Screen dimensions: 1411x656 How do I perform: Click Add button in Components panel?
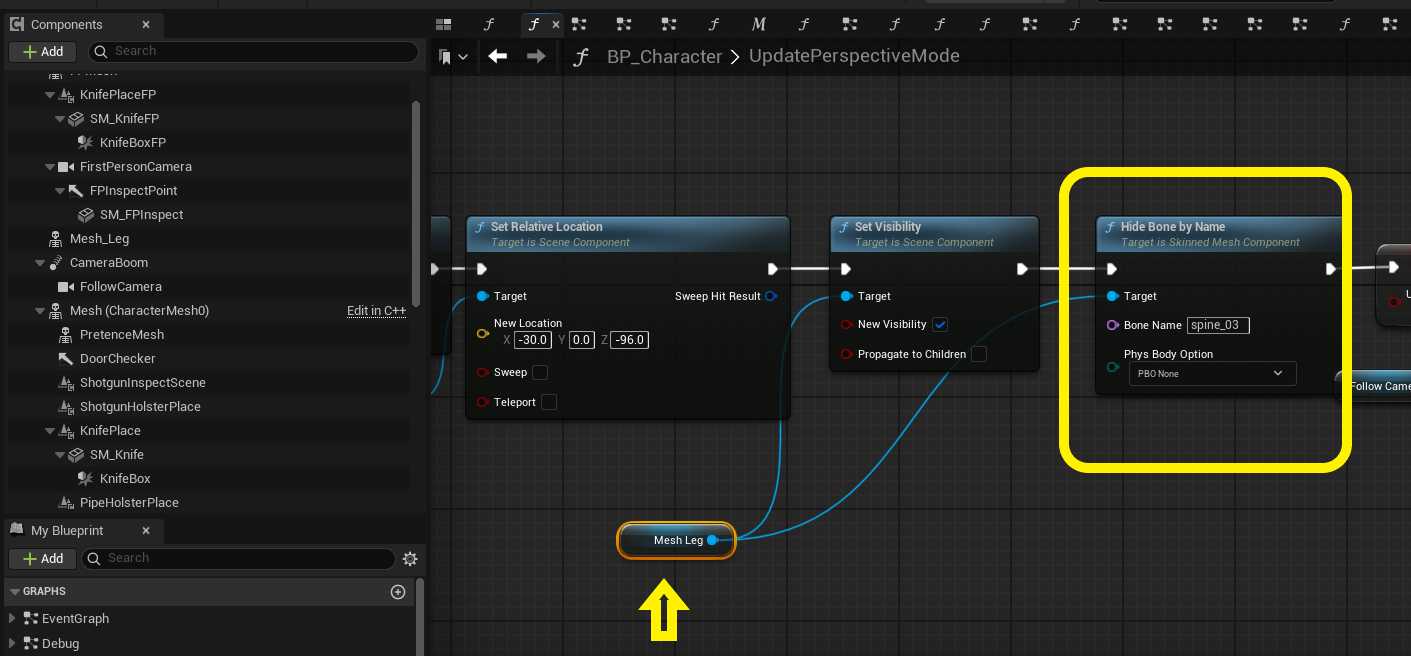[x=42, y=51]
